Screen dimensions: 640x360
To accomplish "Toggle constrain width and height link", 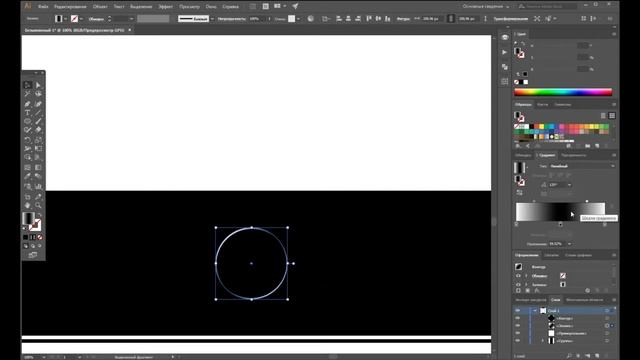I will pyautogui.click(x=451, y=19).
